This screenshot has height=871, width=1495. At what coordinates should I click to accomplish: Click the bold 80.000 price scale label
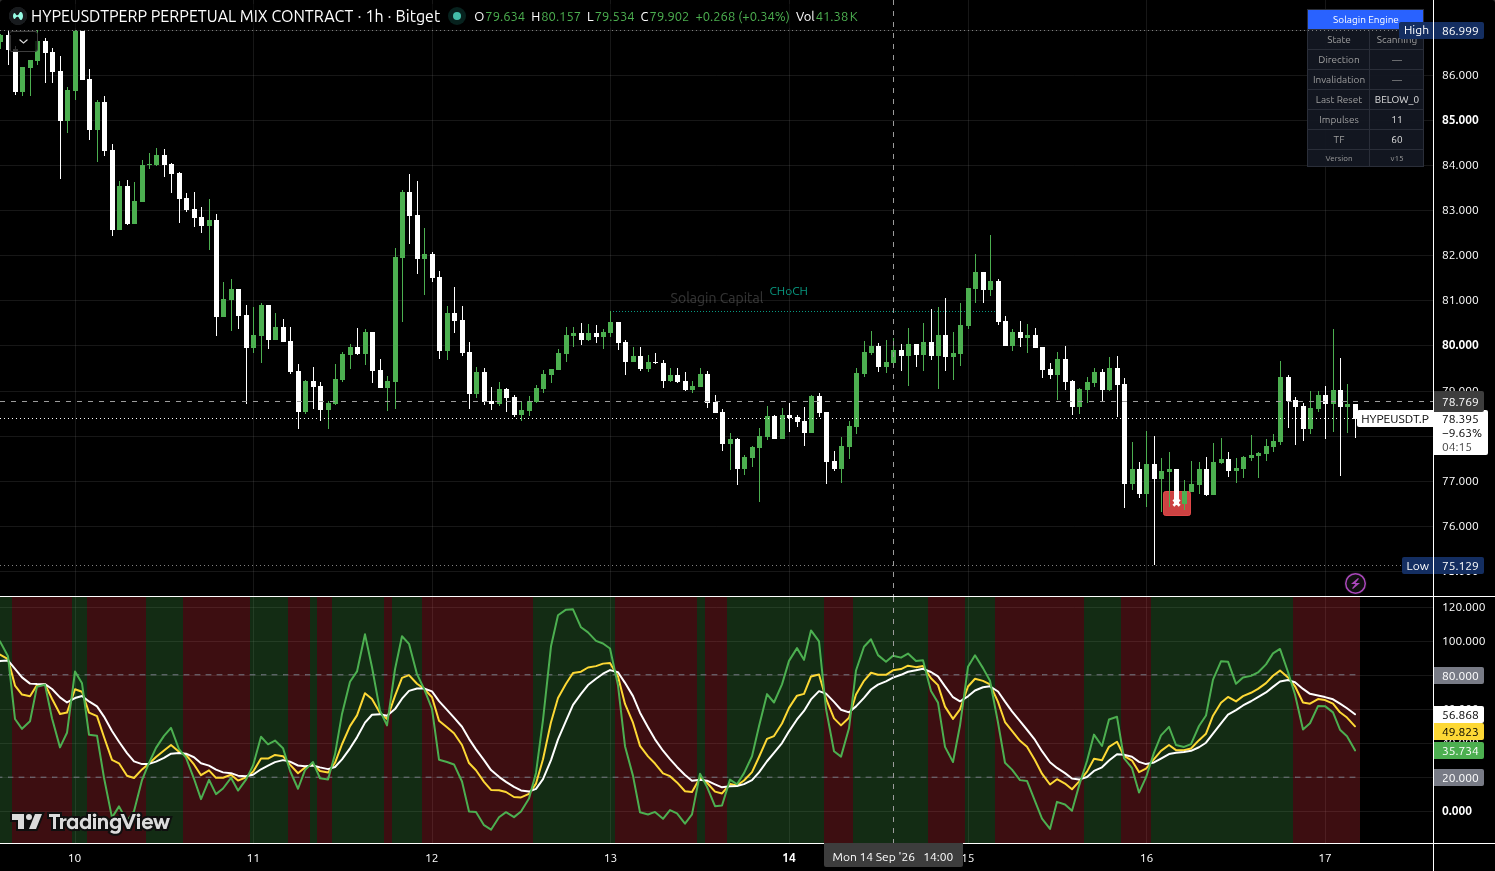(1460, 345)
